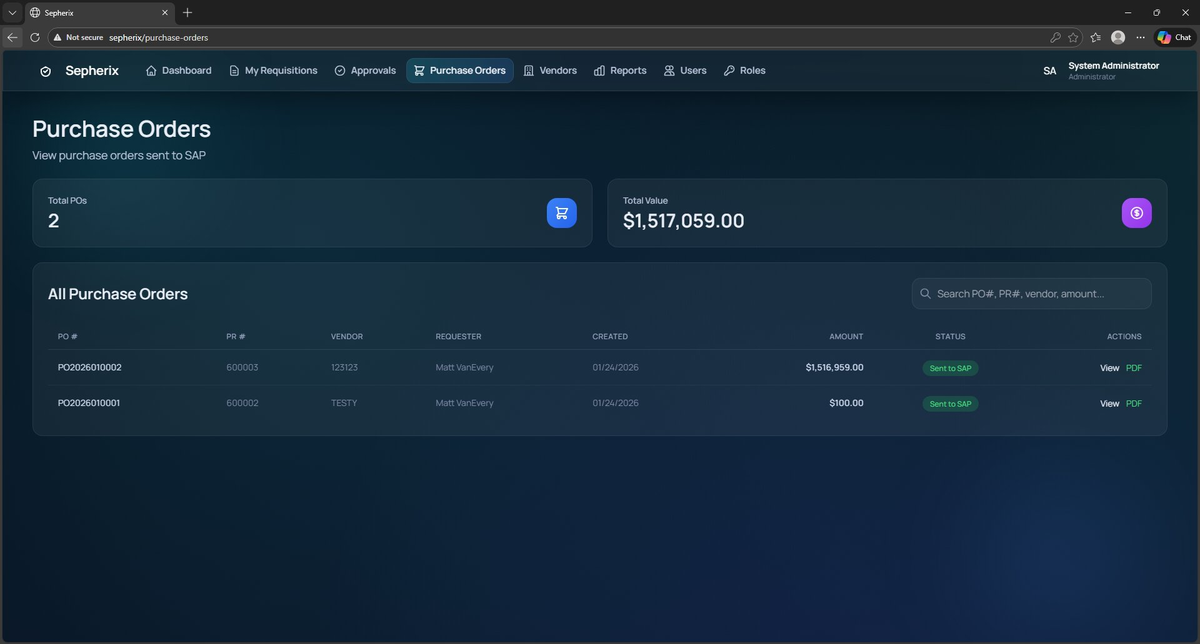
Task: Bookmark this page with star icon
Action: point(1073,37)
